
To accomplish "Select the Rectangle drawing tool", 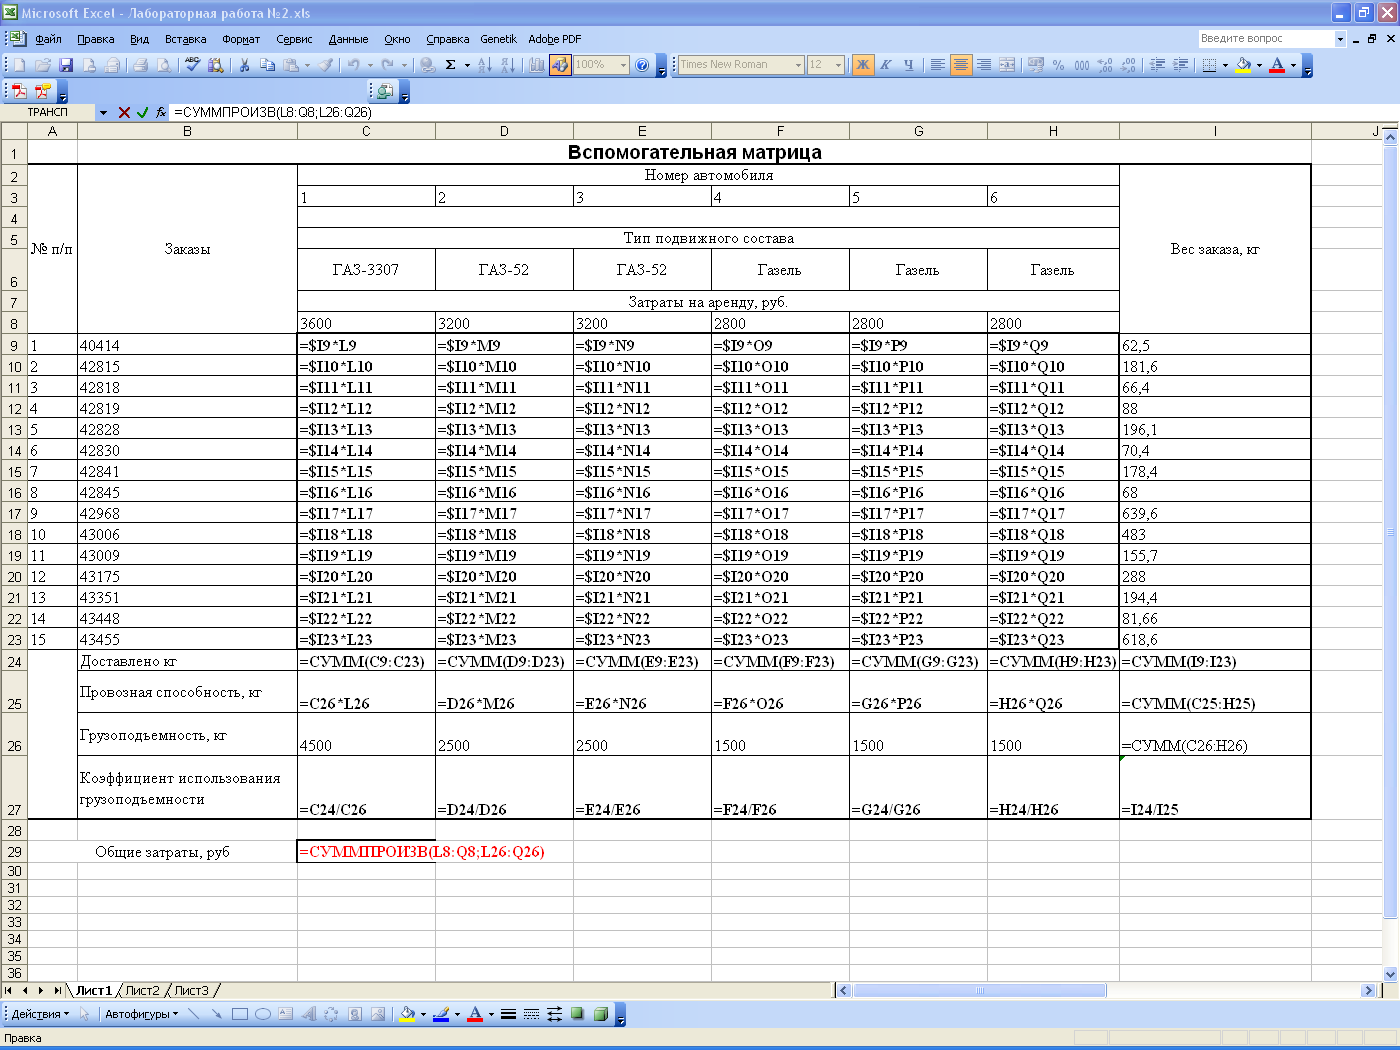I will (x=240, y=1014).
